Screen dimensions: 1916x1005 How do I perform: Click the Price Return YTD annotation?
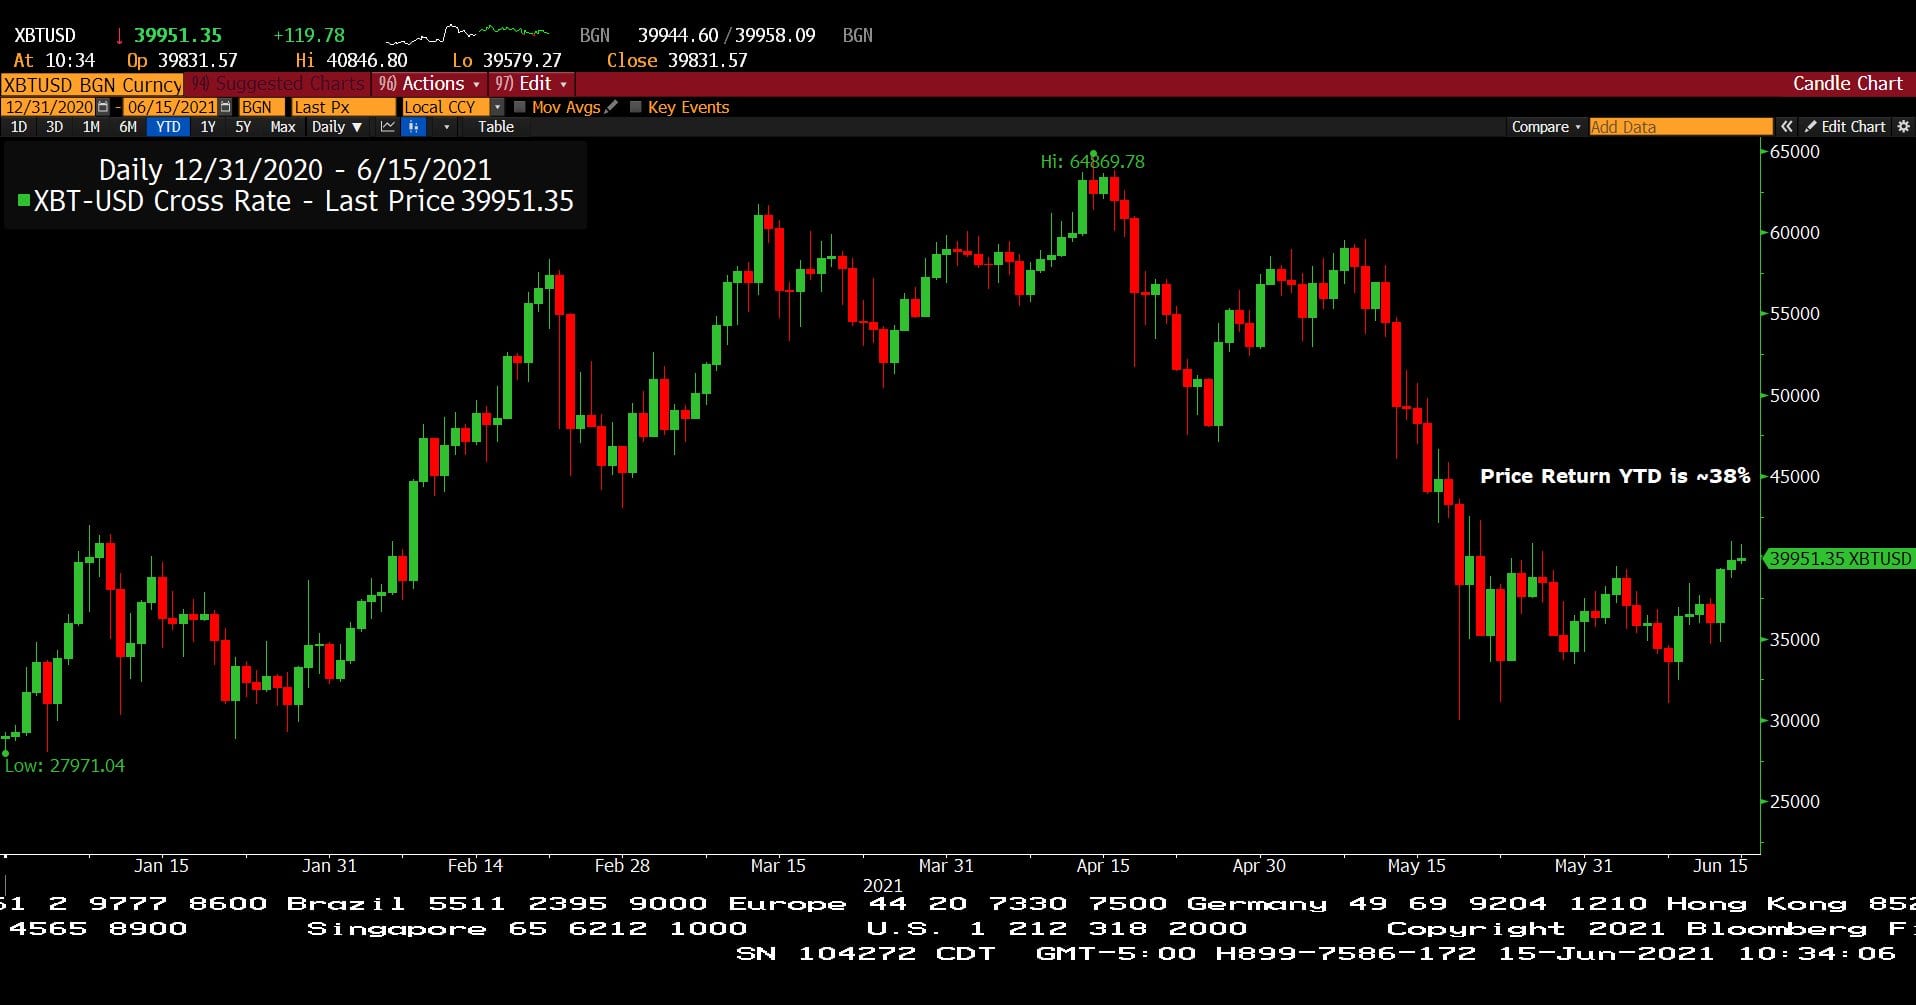[x=1615, y=476]
